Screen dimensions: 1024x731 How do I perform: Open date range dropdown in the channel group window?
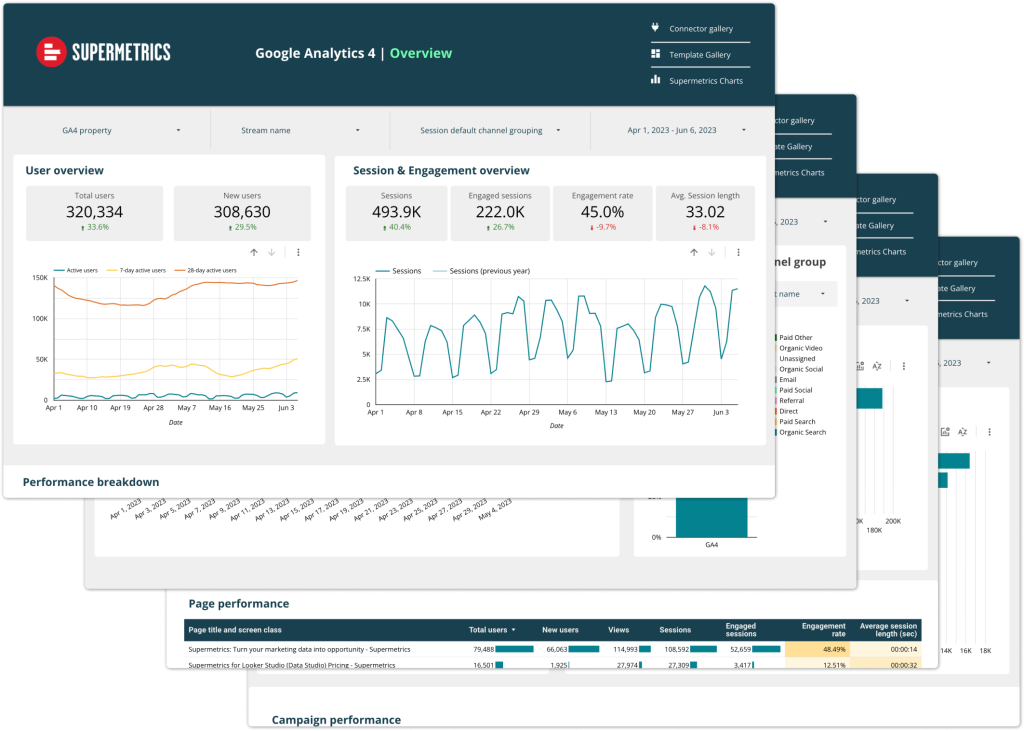[x=803, y=222]
